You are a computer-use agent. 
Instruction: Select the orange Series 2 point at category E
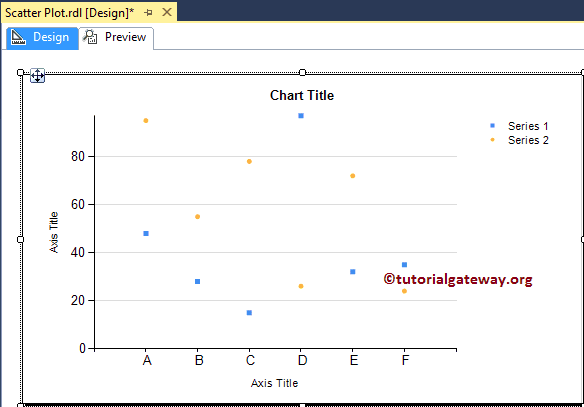tap(353, 176)
